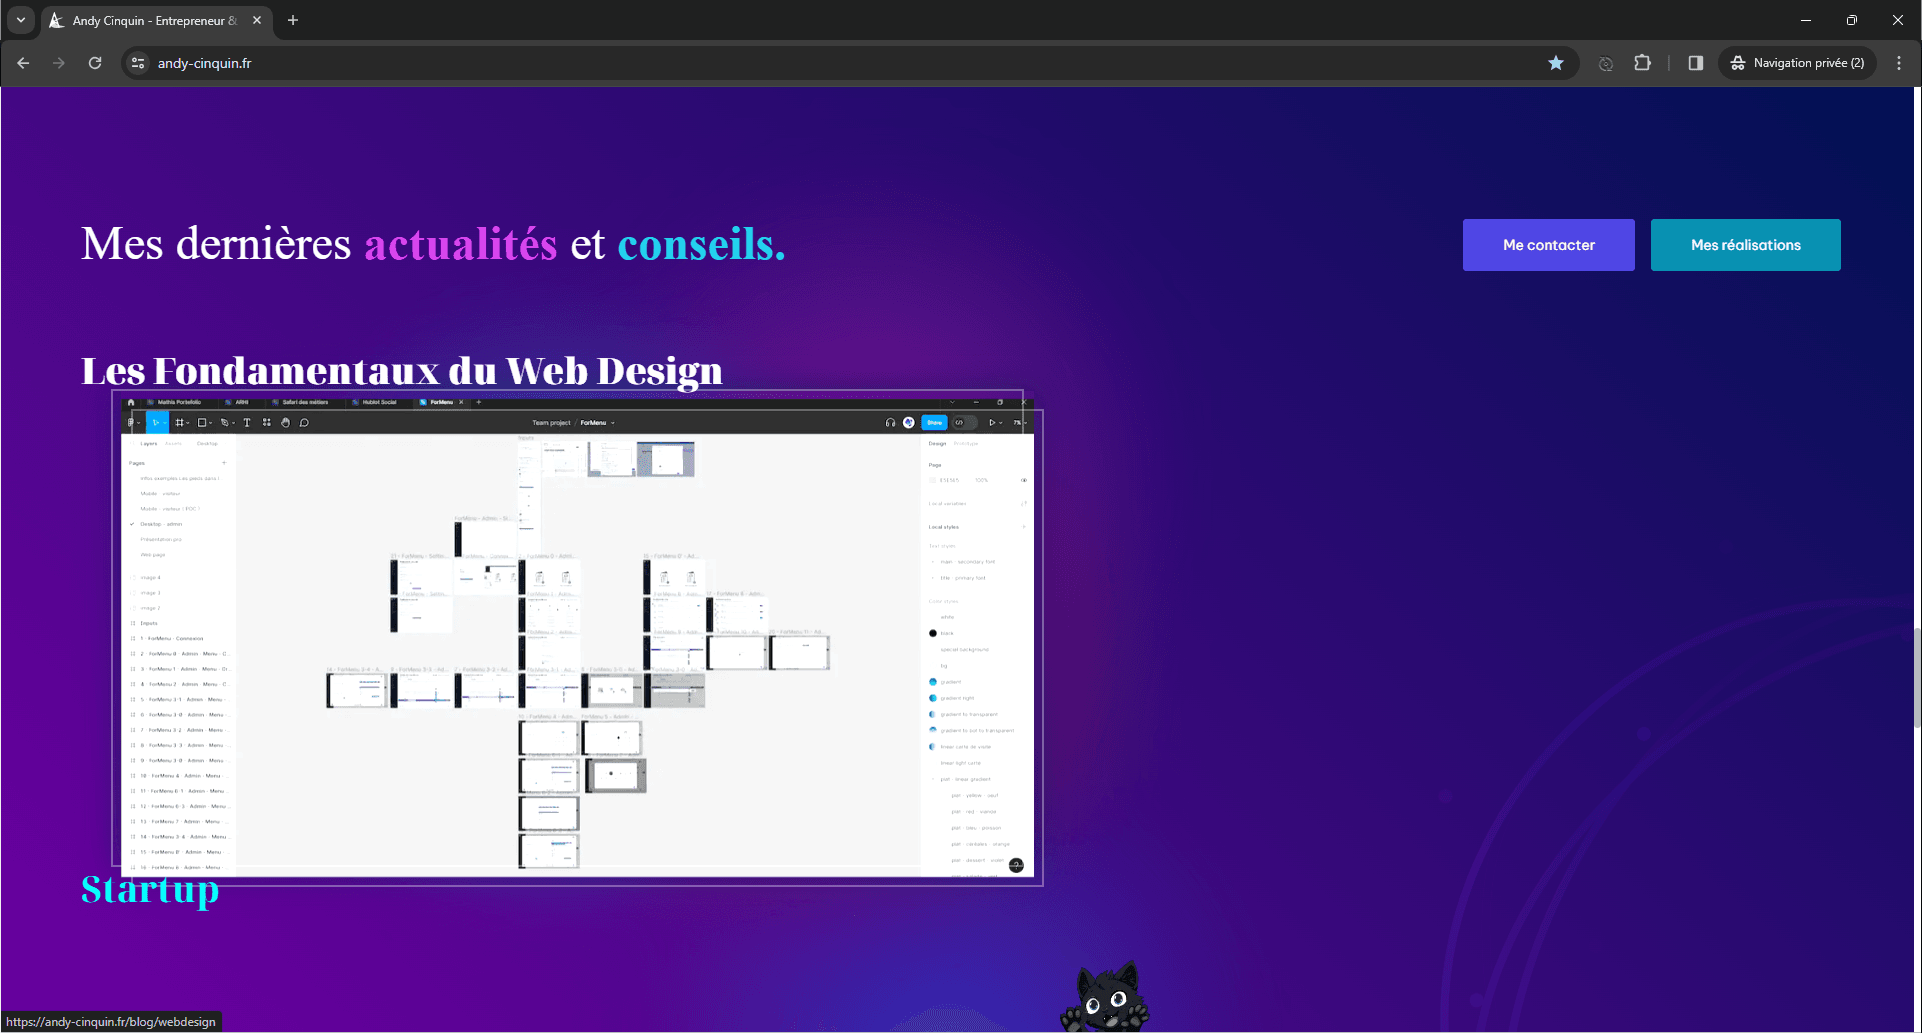Reload the andy-cinquin.fr page
1922x1033 pixels.
(x=95, y=63)
